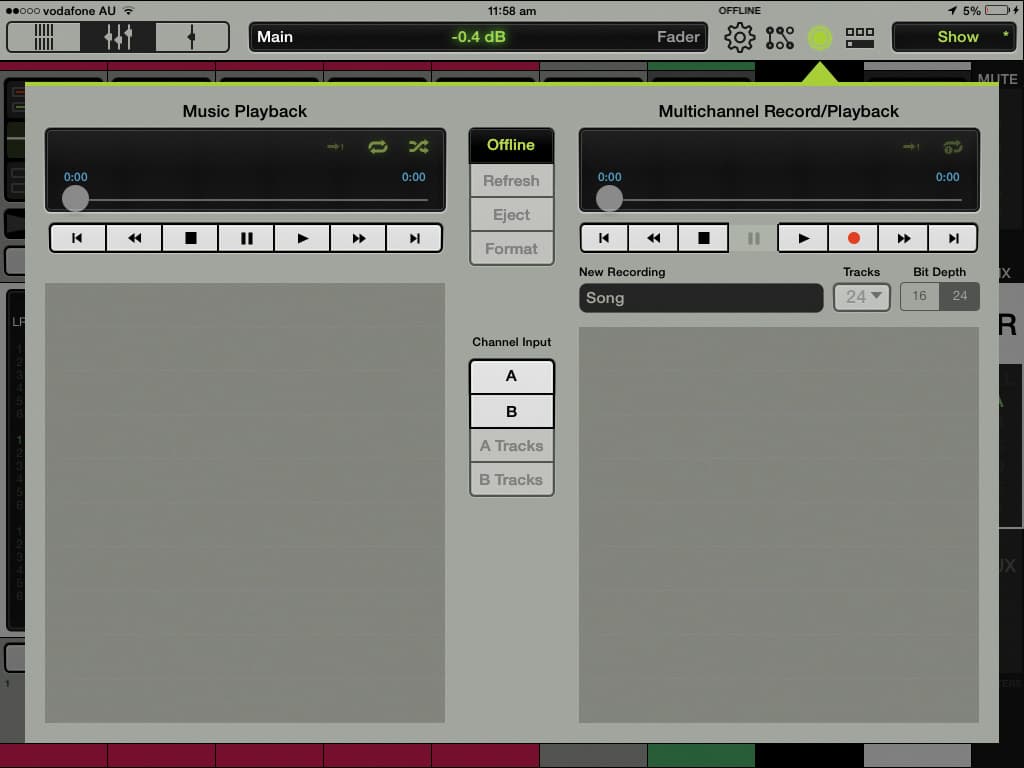Click the Offline status button
The image size is (1024, 768).
coord(511,145)
